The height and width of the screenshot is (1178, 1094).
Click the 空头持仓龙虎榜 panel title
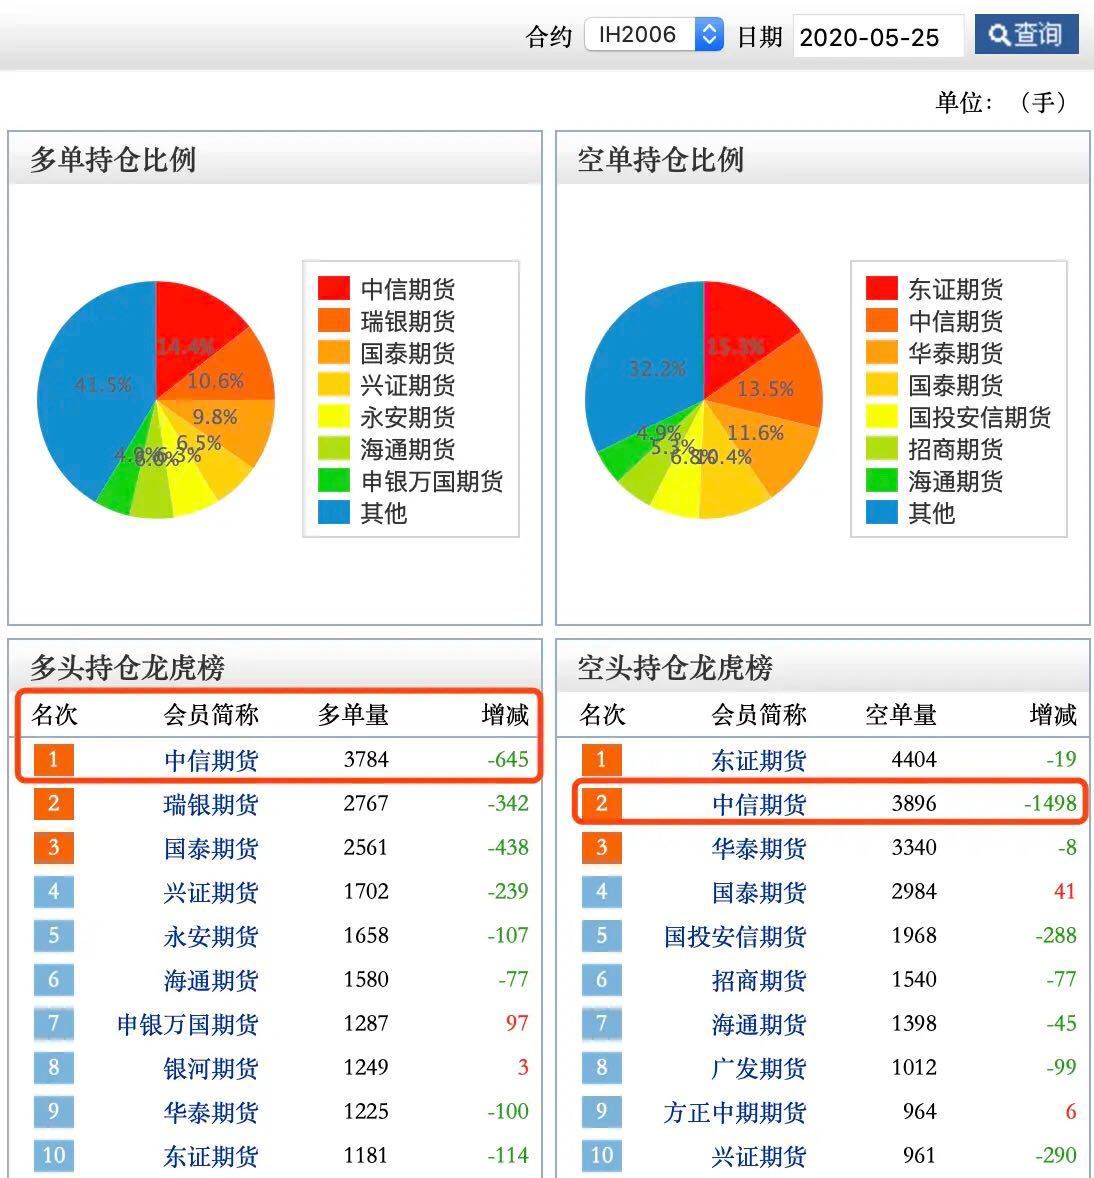(x=675, y=667)
